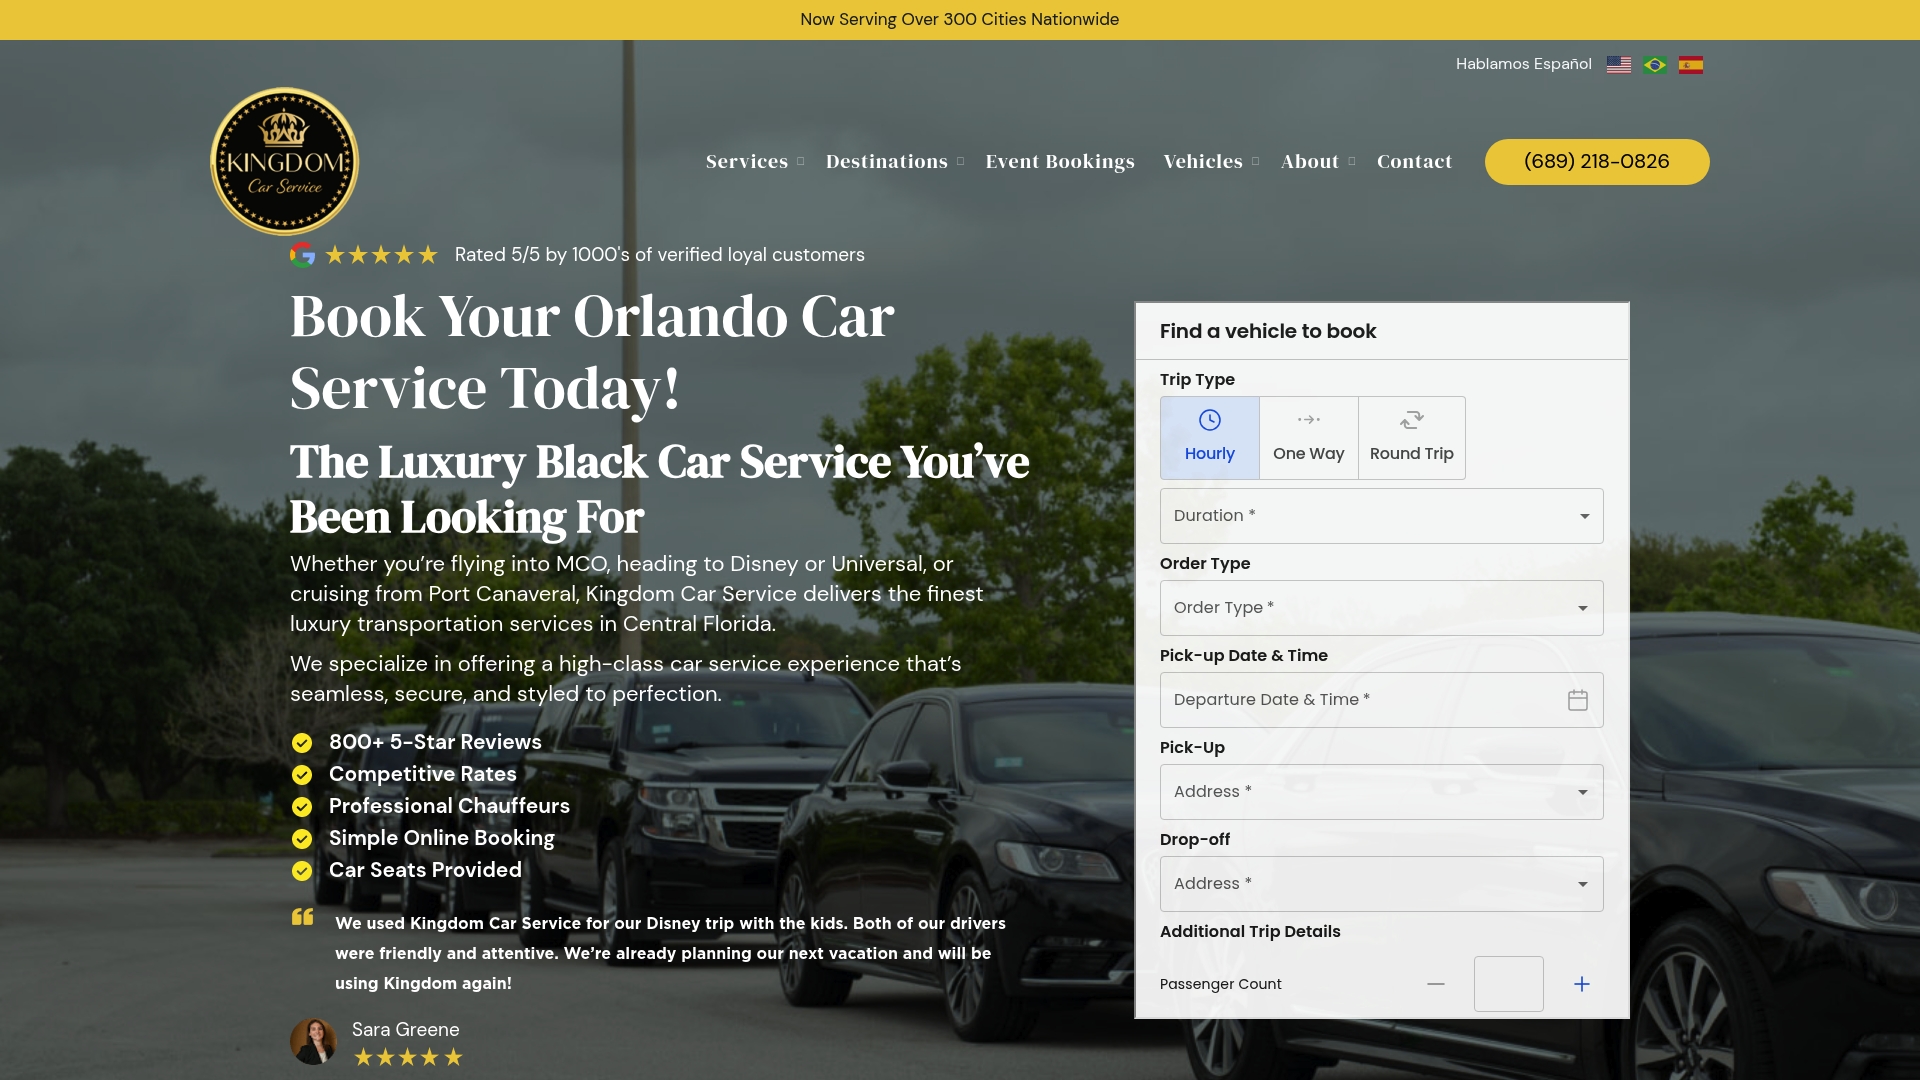1920x1080 pixels.
Task: Click checkmark icon beside 800+ 5-Star Reviews
Action: pyautogui.click(x=302, y=743)
